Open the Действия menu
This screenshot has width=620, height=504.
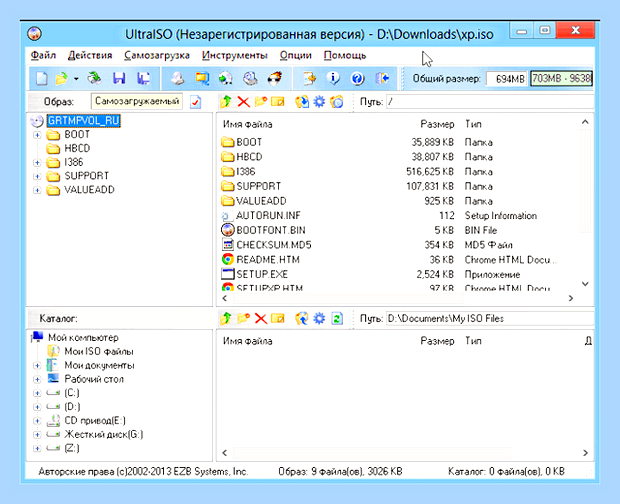tap(90, 55)
